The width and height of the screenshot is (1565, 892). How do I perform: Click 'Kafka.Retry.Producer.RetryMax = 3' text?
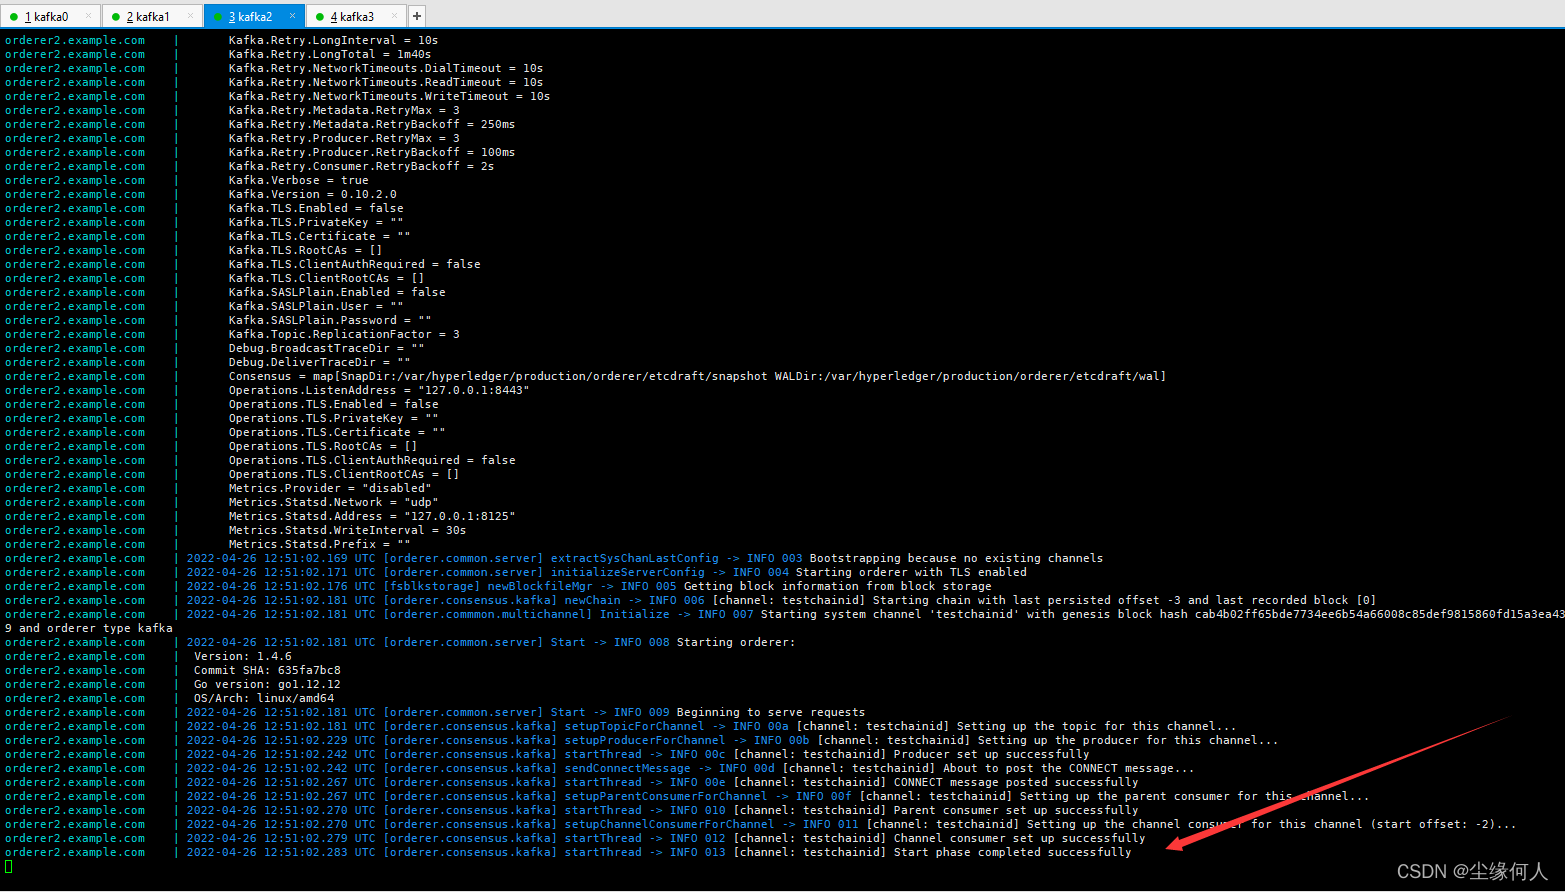click(344, 138)
